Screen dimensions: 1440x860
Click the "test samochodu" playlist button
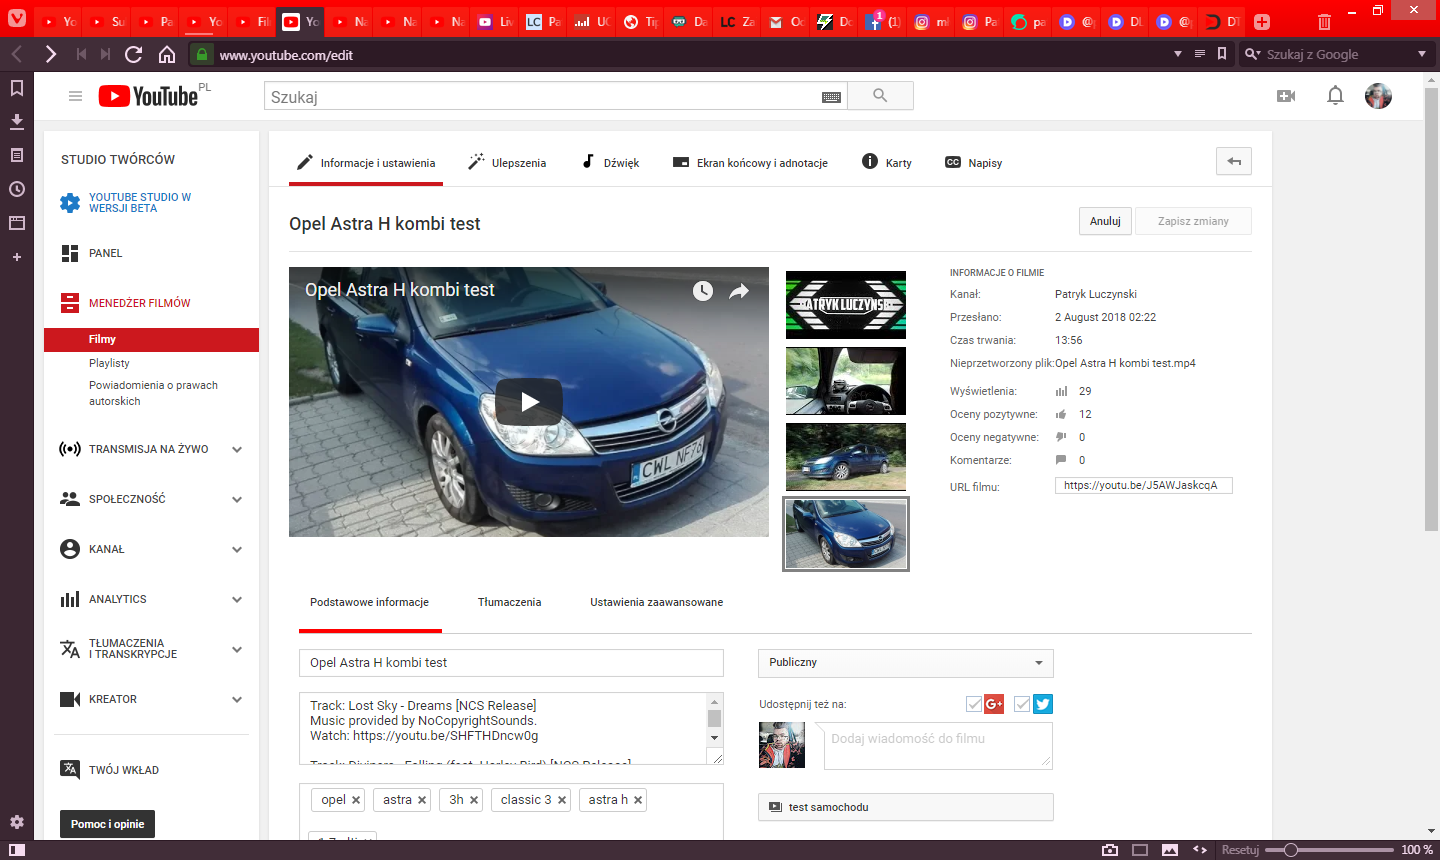[x=906, y=807]
